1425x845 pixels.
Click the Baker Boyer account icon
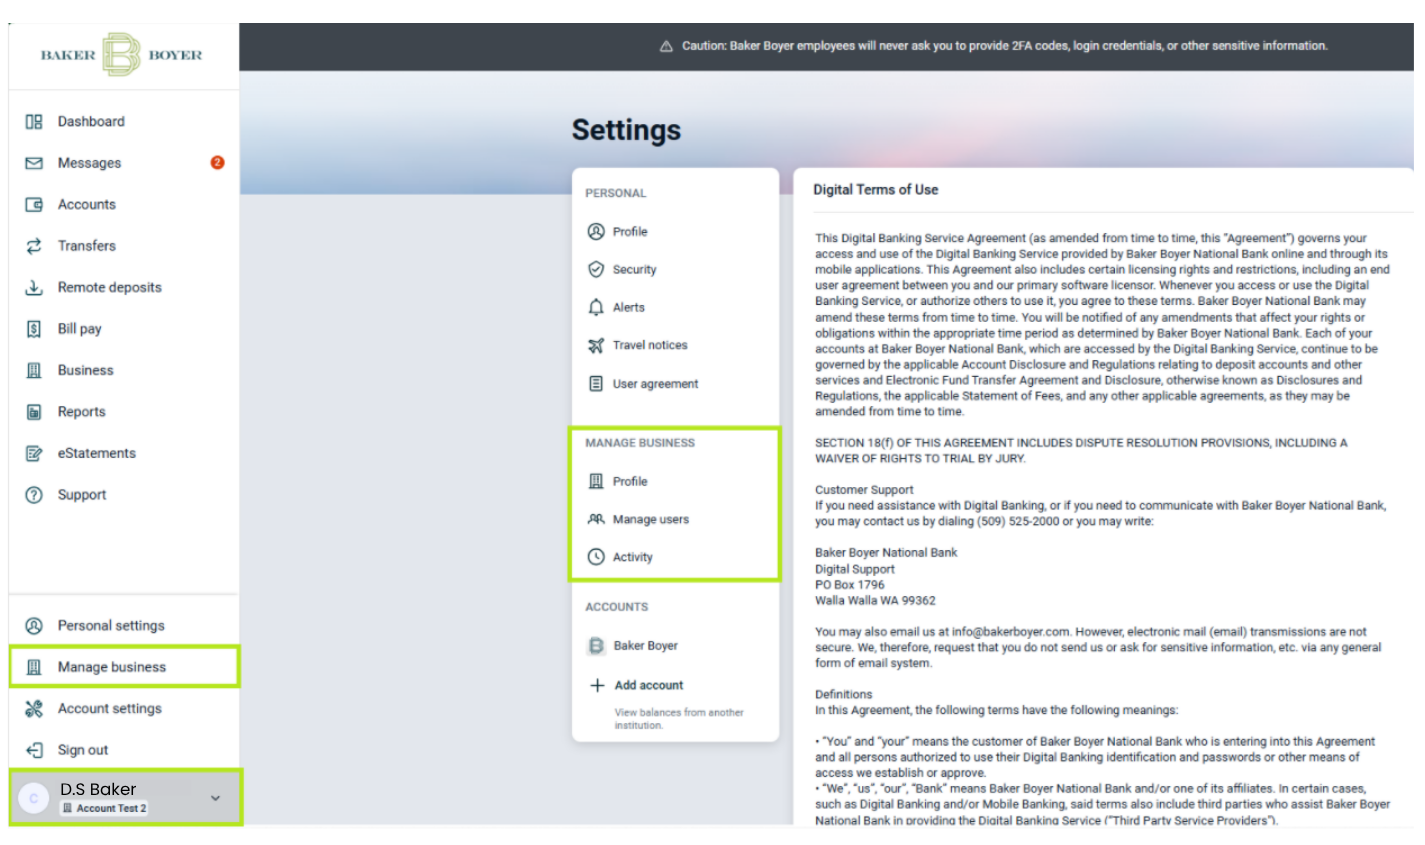point(597,646)
